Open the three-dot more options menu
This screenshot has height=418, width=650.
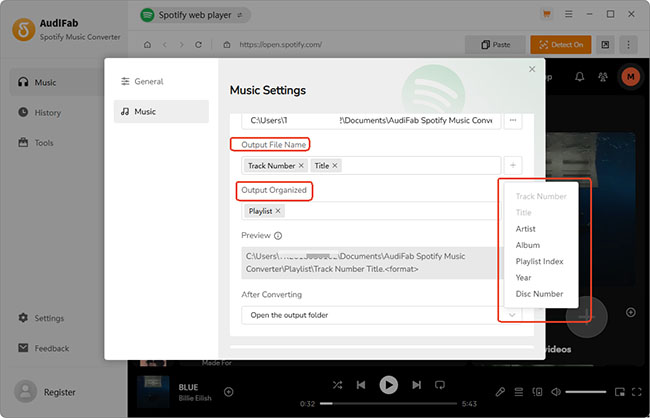(x=628, y=45)
